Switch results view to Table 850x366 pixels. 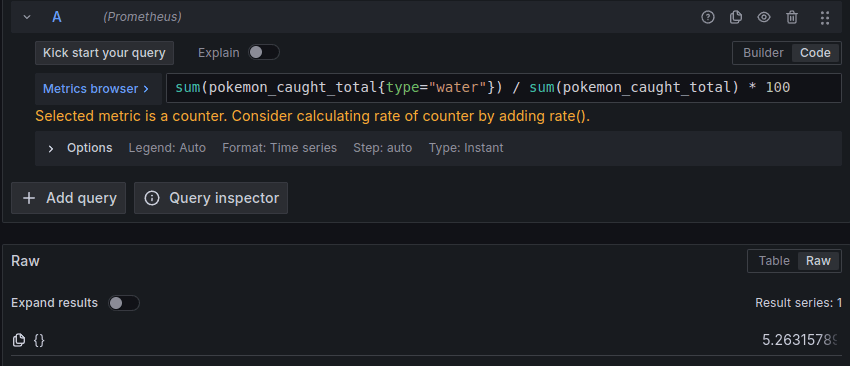(774, 261)
